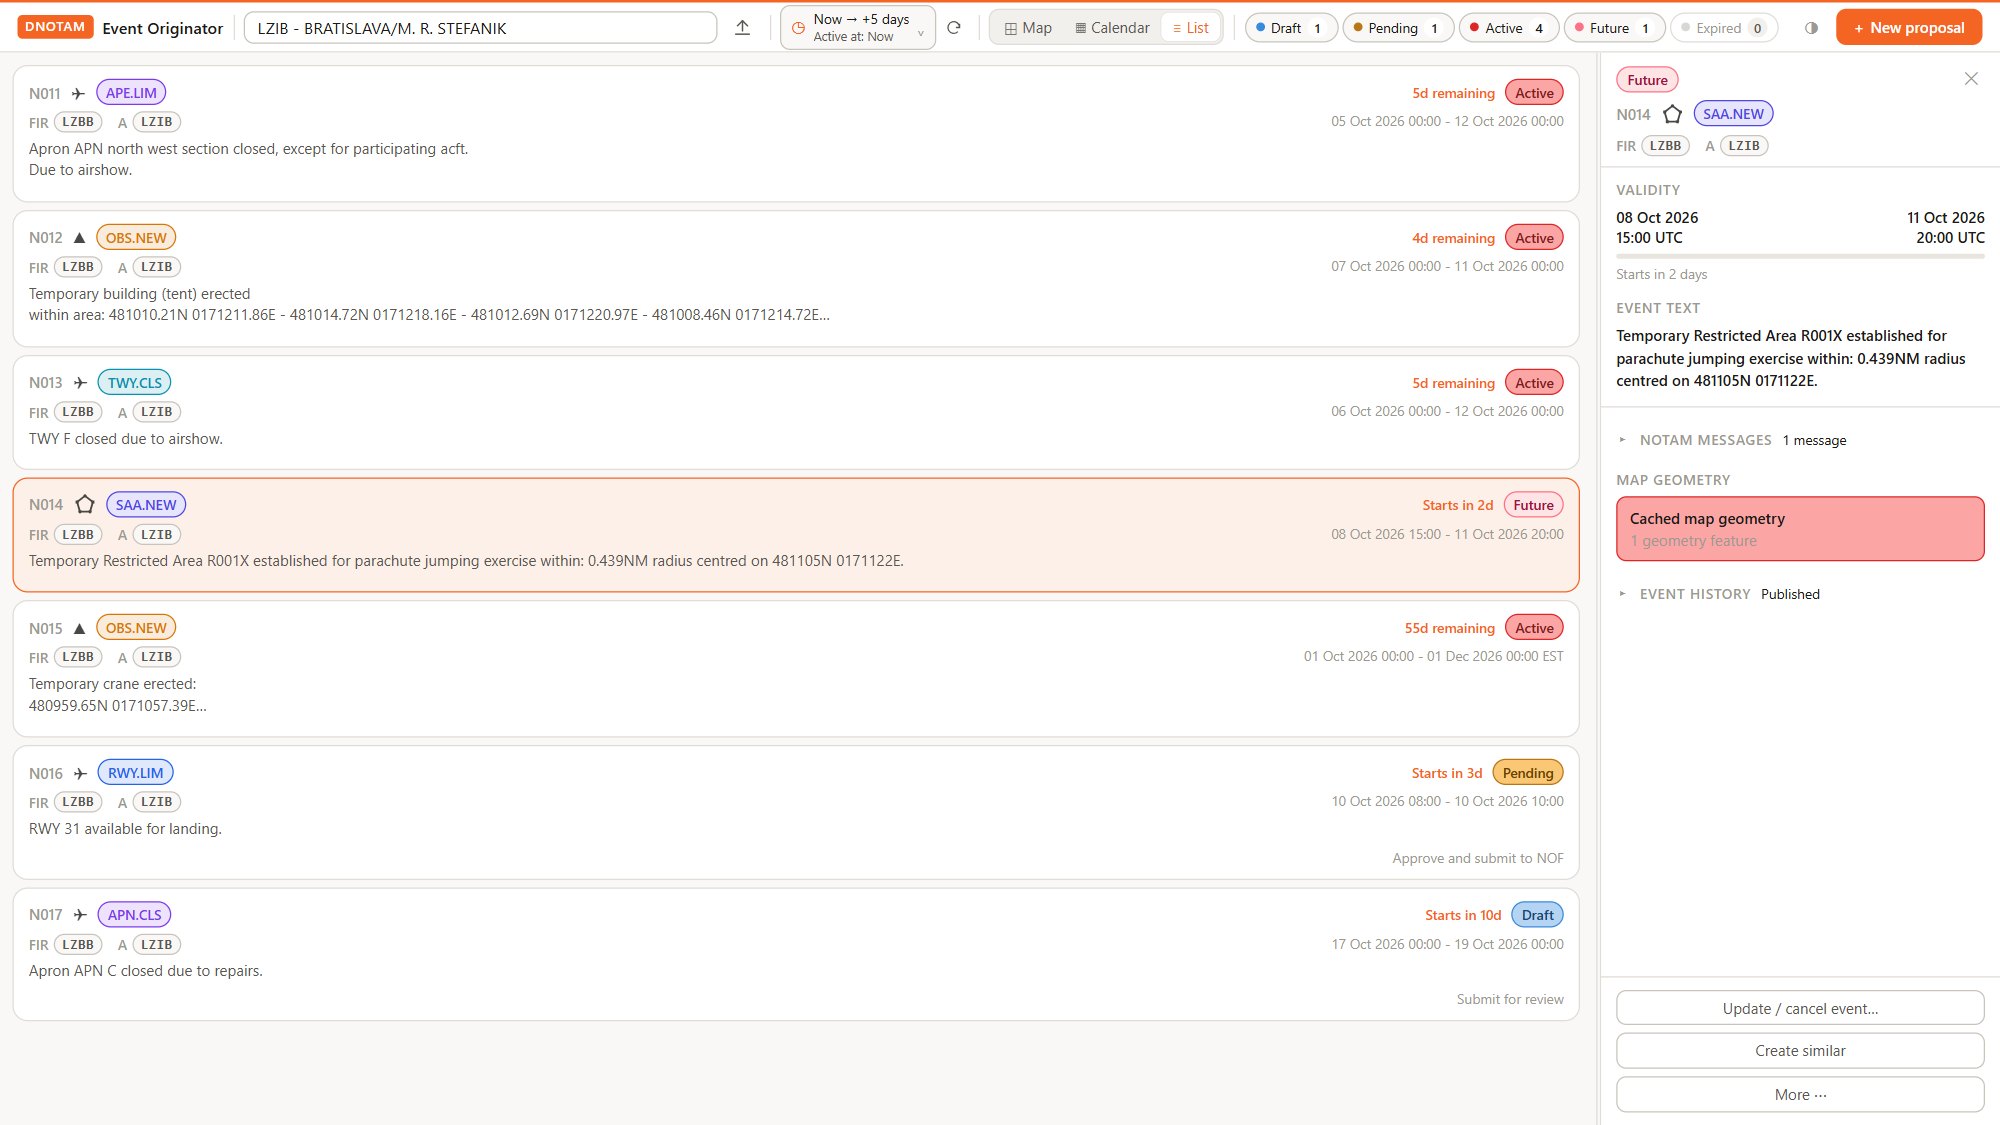Screen dimensions: 2000x1125
Task: Click the upload/export icon beside airport field
Action: [x=742, y=28]
